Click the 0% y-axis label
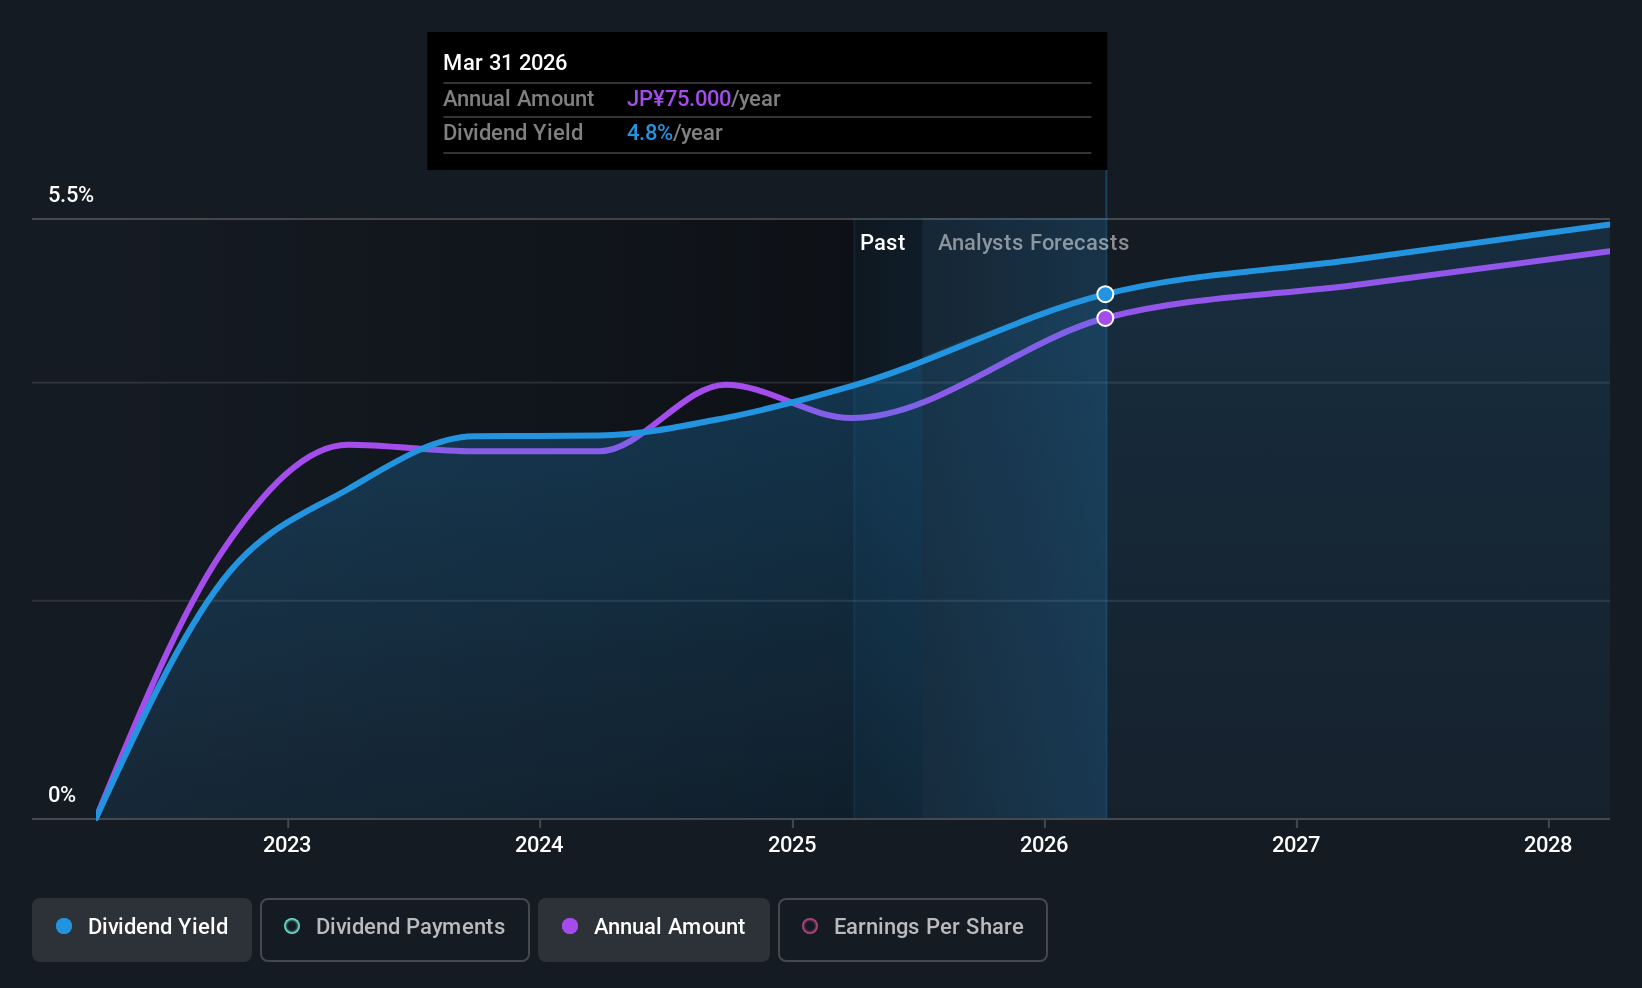Viewport: 1642px width, 988px height. pos(62,795)
